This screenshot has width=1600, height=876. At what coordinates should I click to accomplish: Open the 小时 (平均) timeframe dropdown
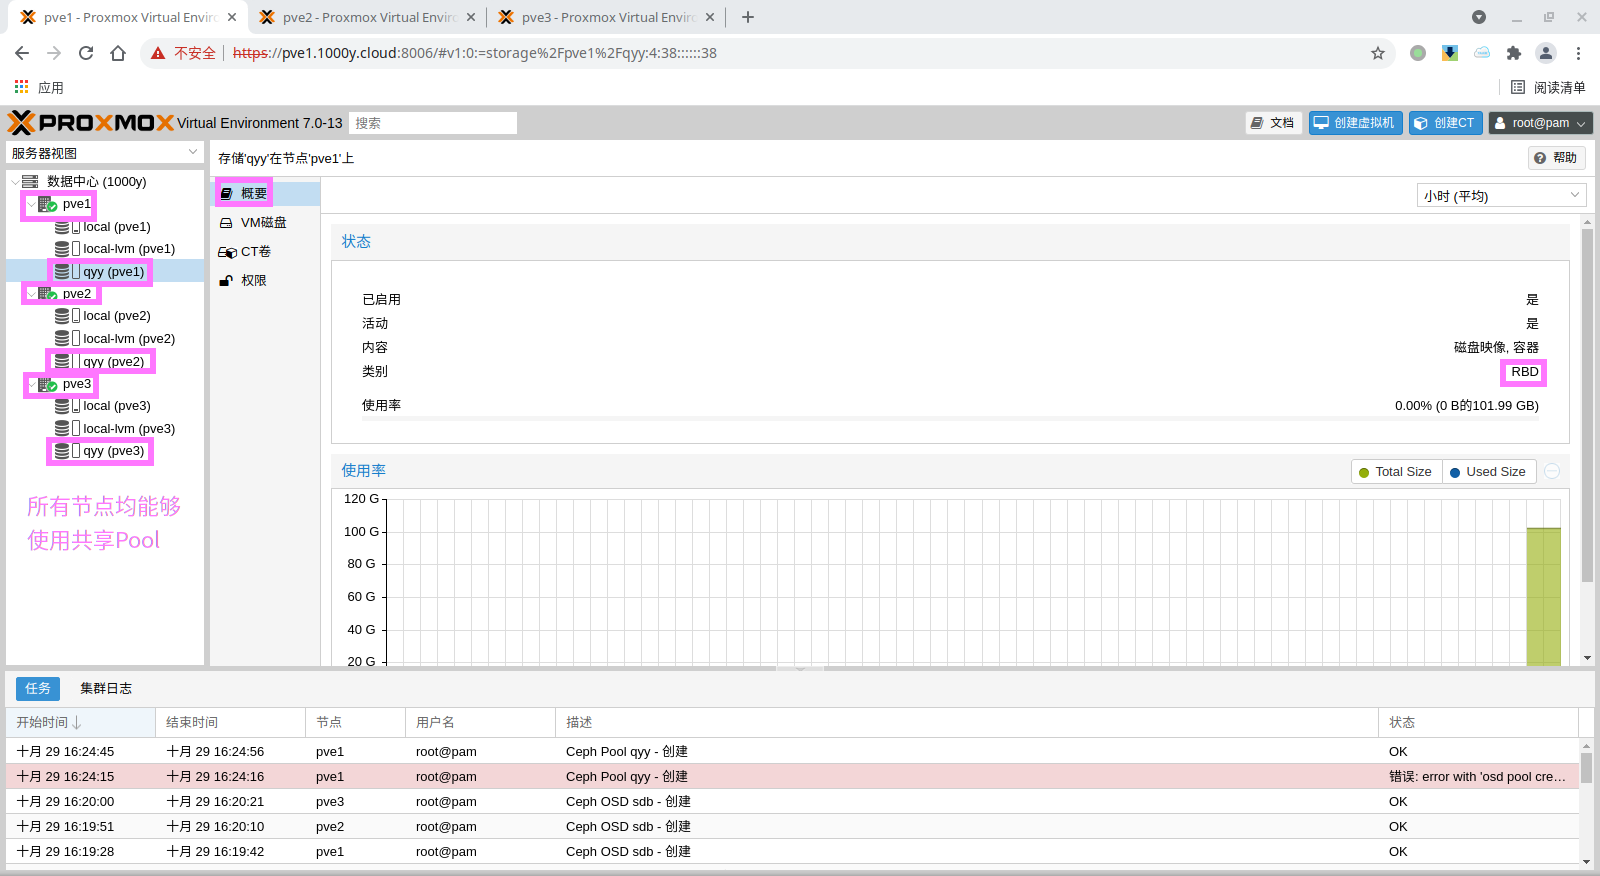pos(1501,196)
